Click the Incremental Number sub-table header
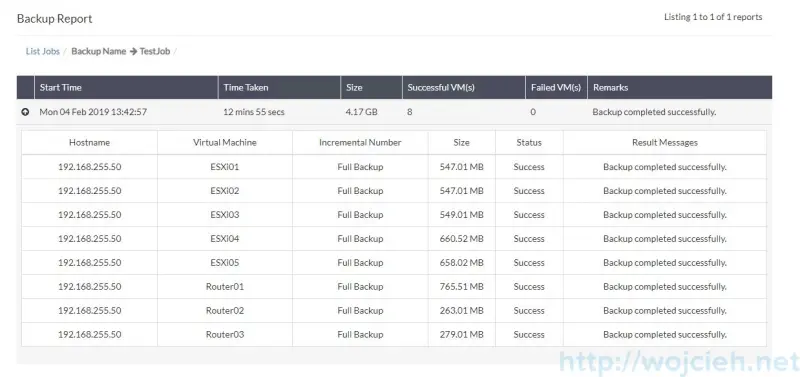The image size is (800, 377). (x=360, y=142)
